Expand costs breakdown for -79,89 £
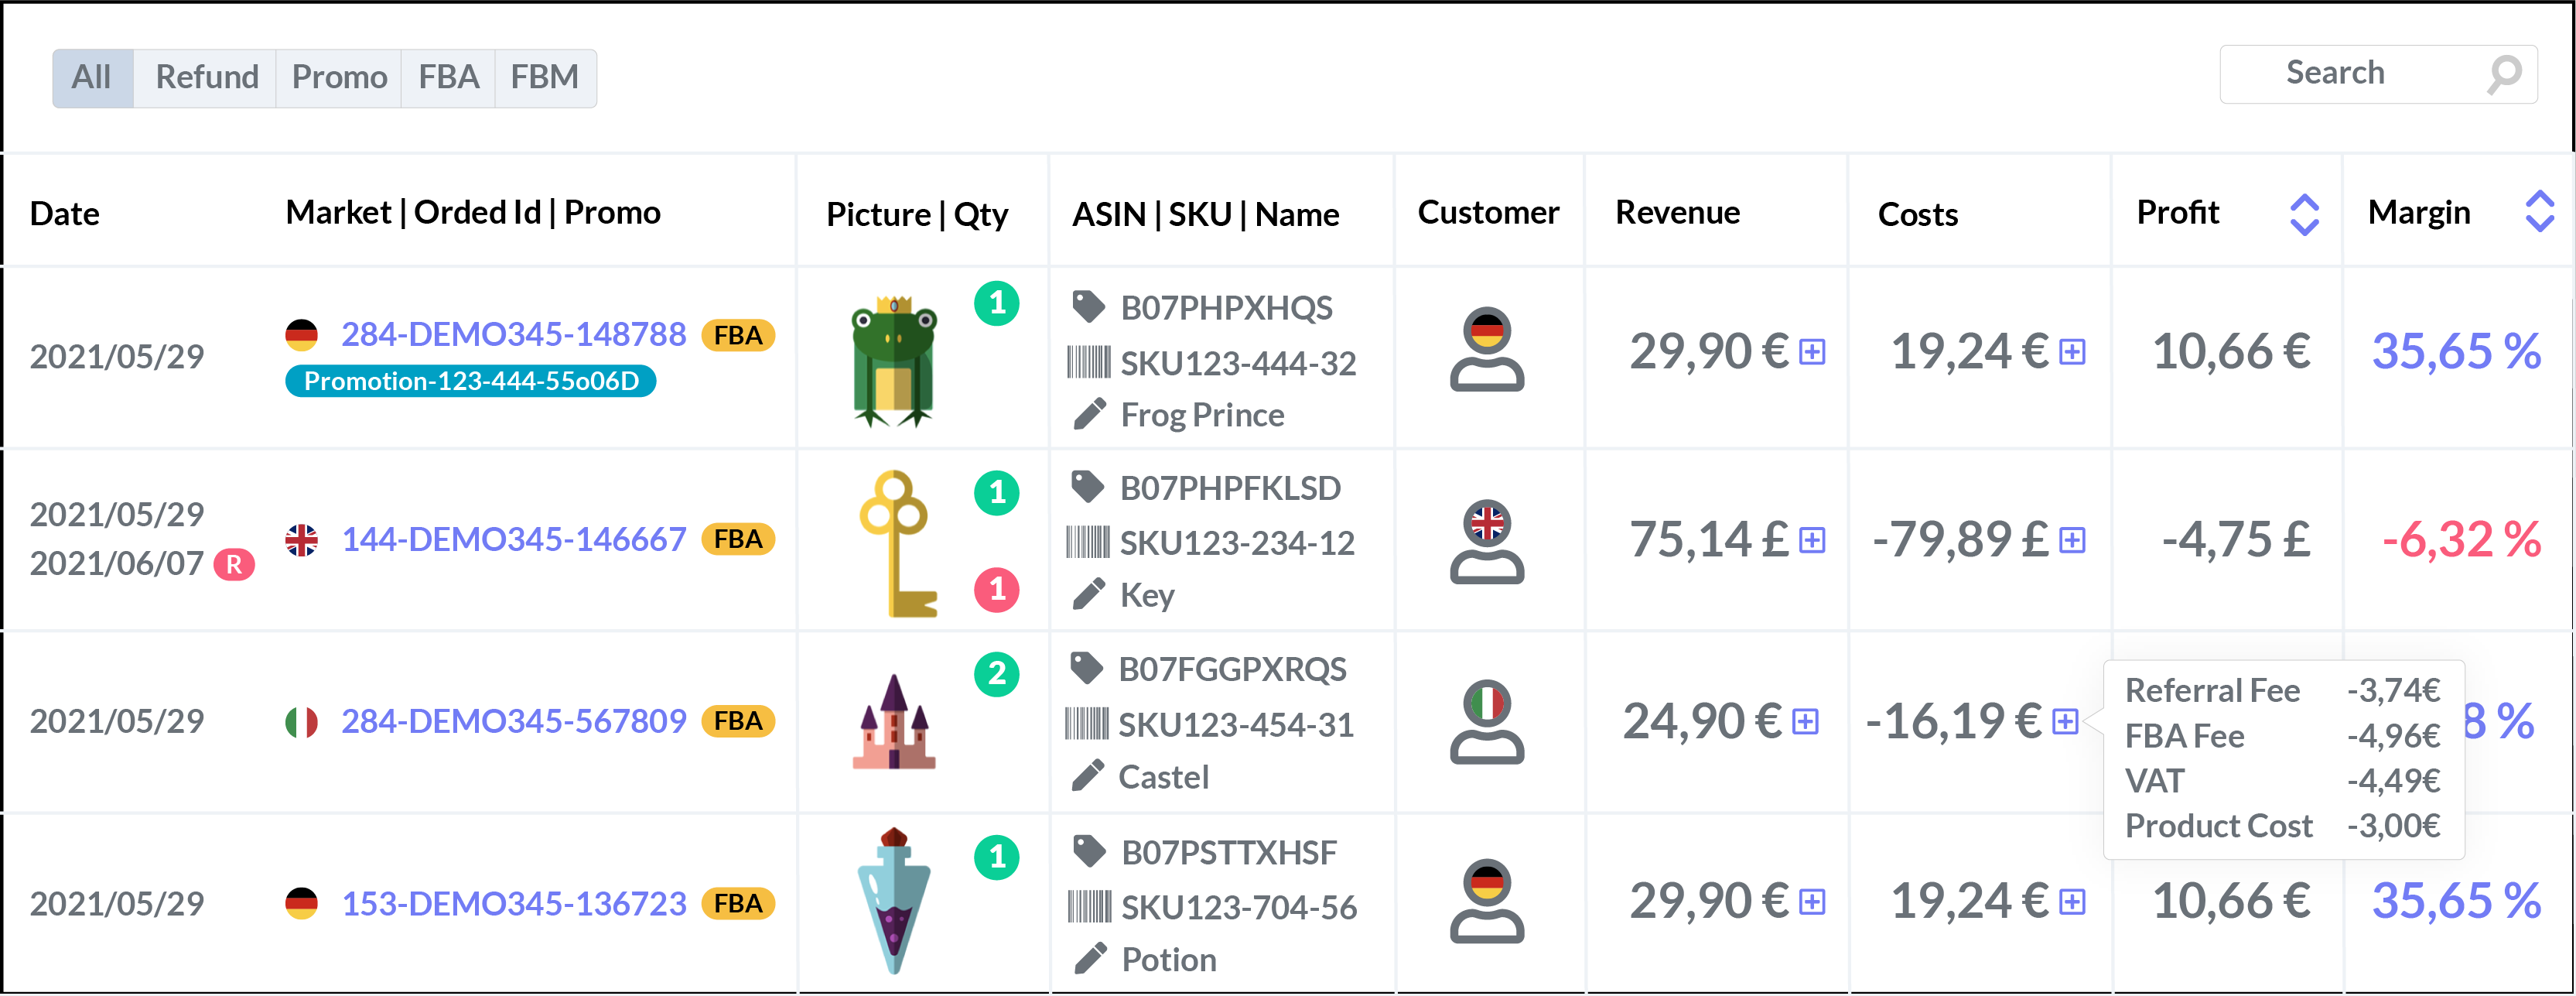Screen dimensions: 2576x996 pyautogui.click(x=2073, y=541)
